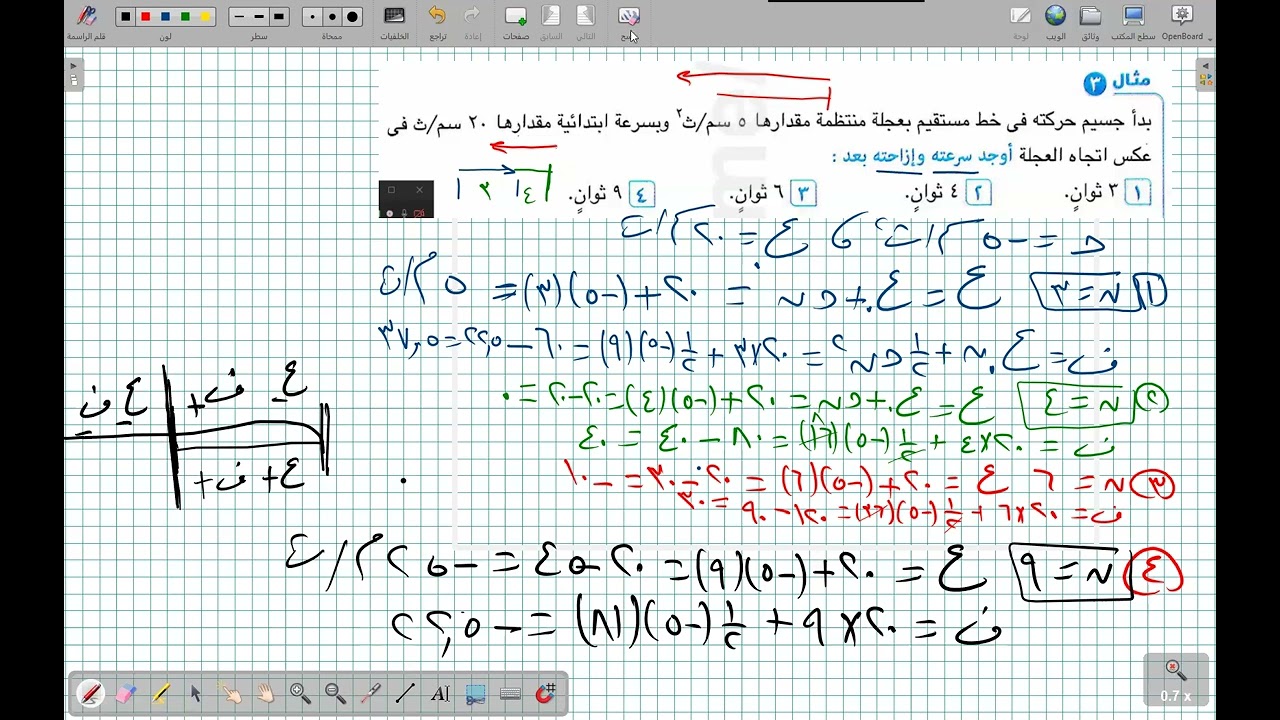1280x720 pixels.
Task: Click the boxed number ١ option label
Action: coord(1137,193)
